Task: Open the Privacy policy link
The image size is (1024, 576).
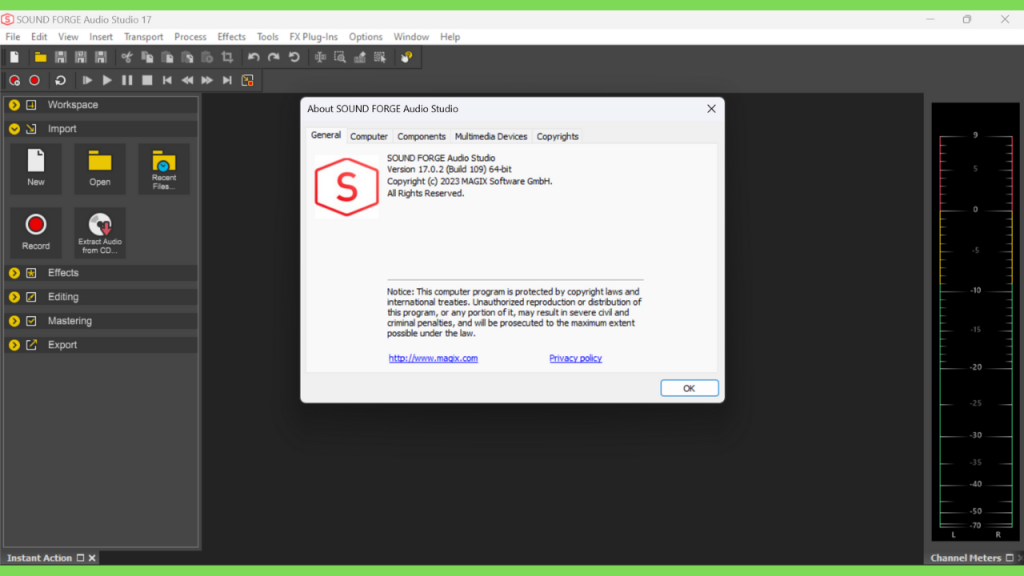Action: click(x=575, y=358)
